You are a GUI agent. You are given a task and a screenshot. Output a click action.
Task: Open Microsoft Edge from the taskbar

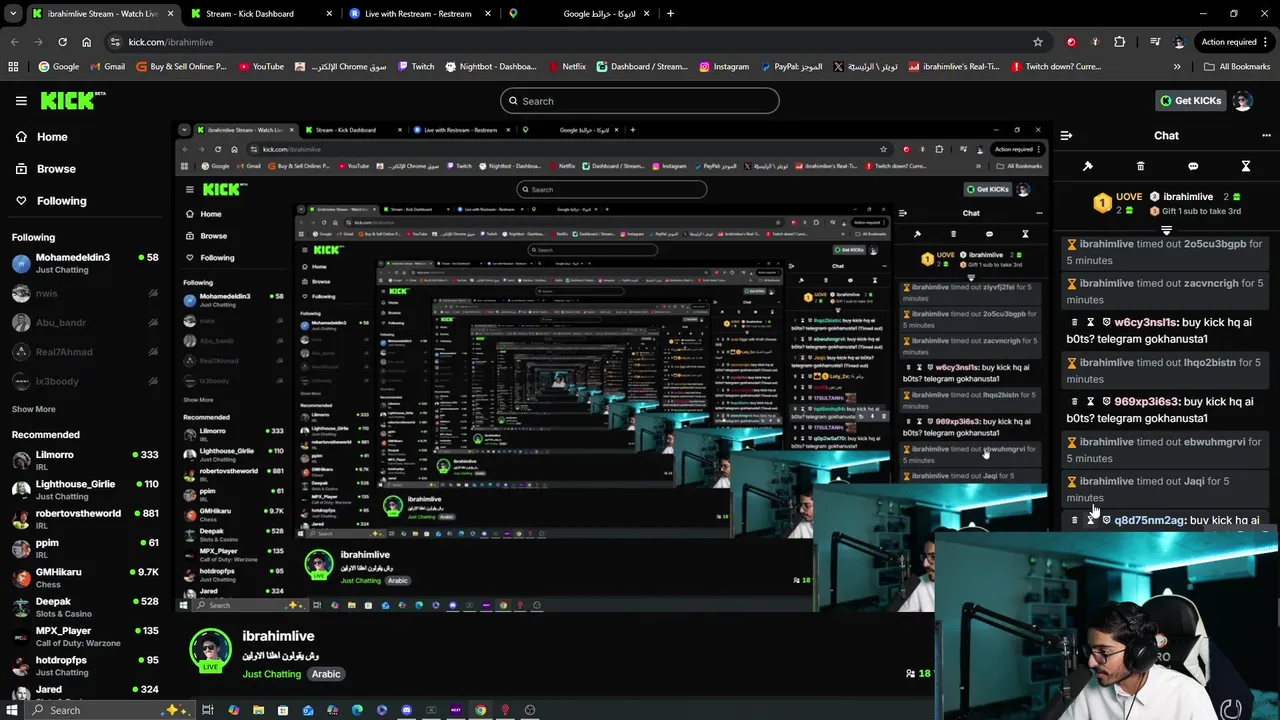[x=357, y=710]
